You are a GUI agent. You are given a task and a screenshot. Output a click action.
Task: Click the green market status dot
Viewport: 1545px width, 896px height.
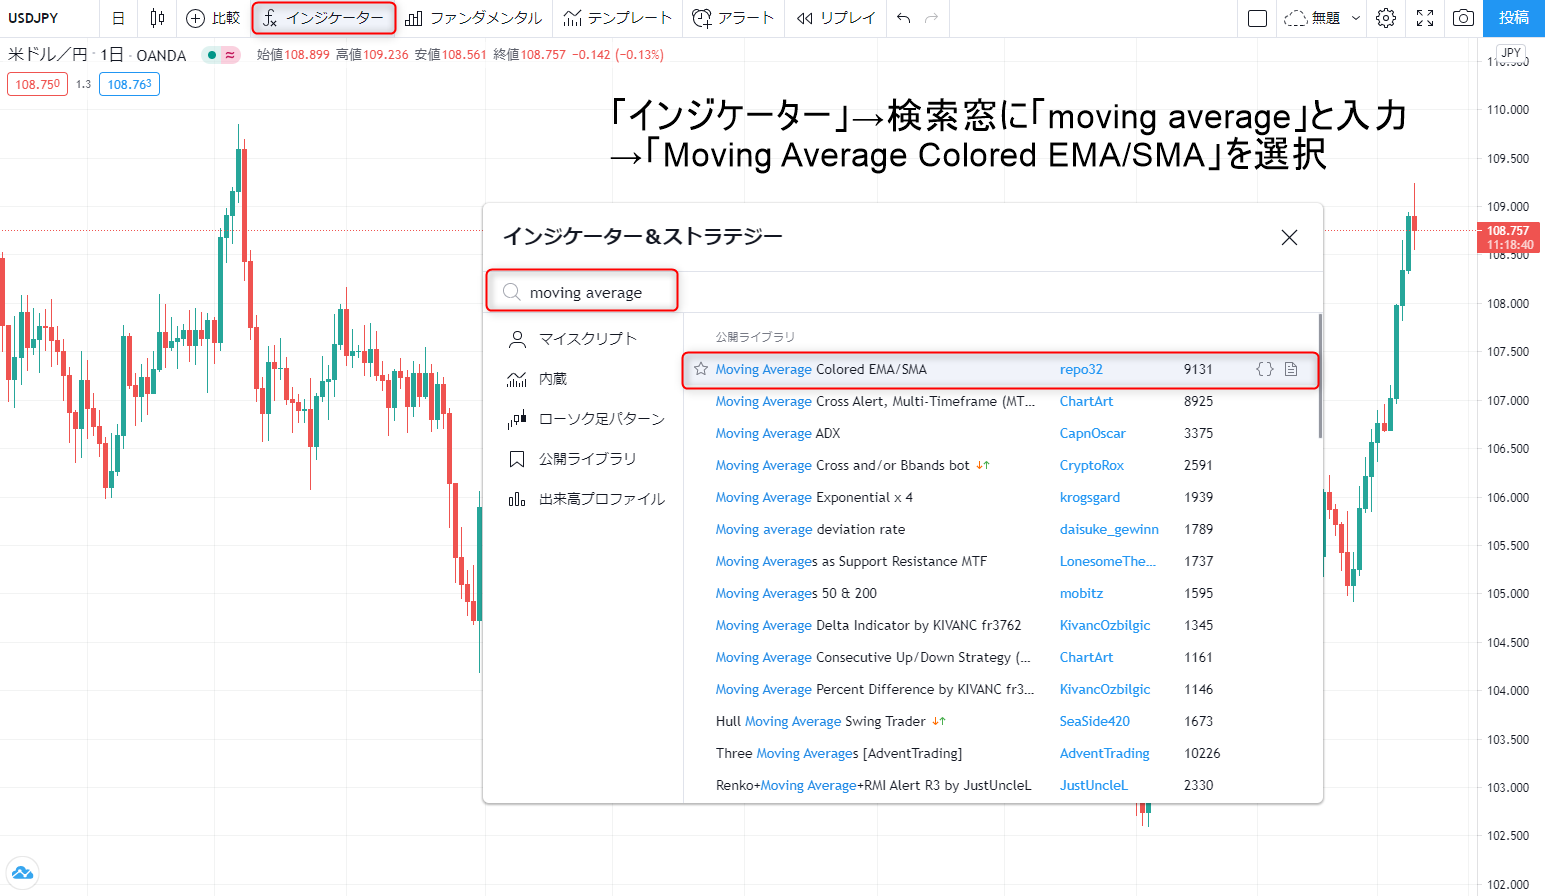pos(212,55)
